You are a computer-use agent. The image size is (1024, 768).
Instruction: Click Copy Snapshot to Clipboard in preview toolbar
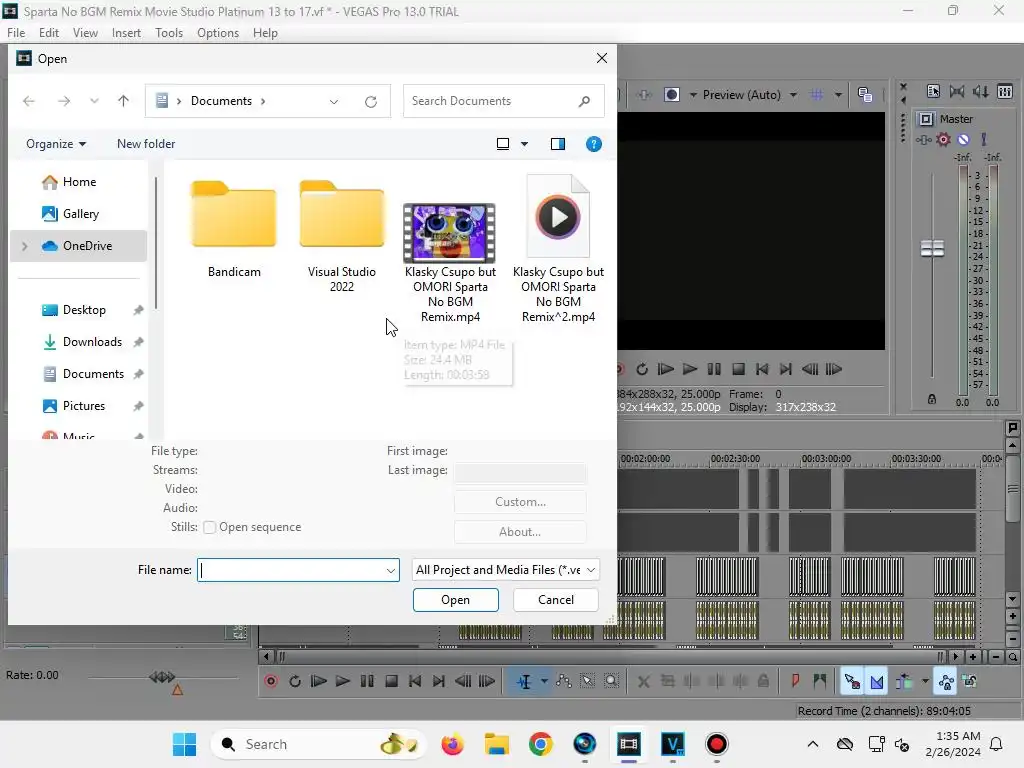point(865,95)
